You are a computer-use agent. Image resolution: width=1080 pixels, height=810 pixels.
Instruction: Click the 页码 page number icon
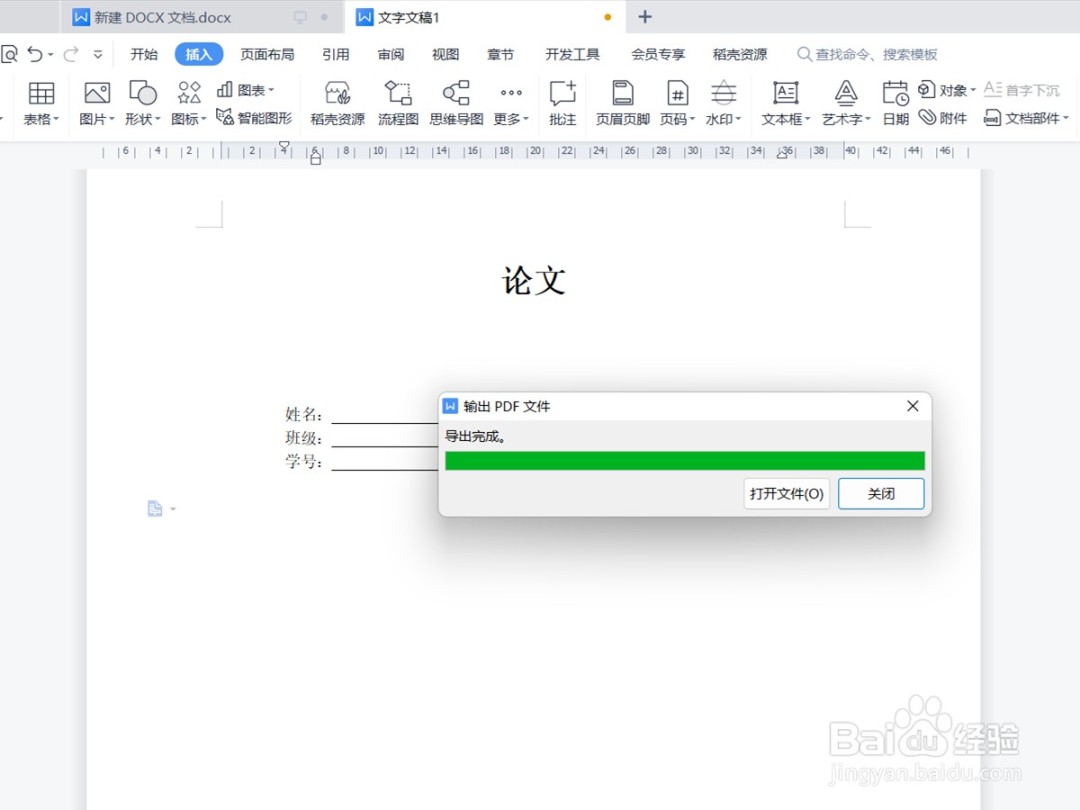pos(677,93)
